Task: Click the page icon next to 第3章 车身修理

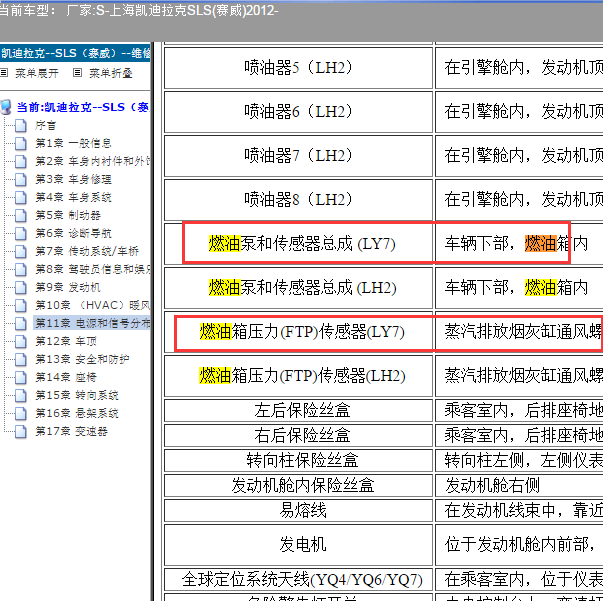Action: pyautogui.click(x=21, y=180)
